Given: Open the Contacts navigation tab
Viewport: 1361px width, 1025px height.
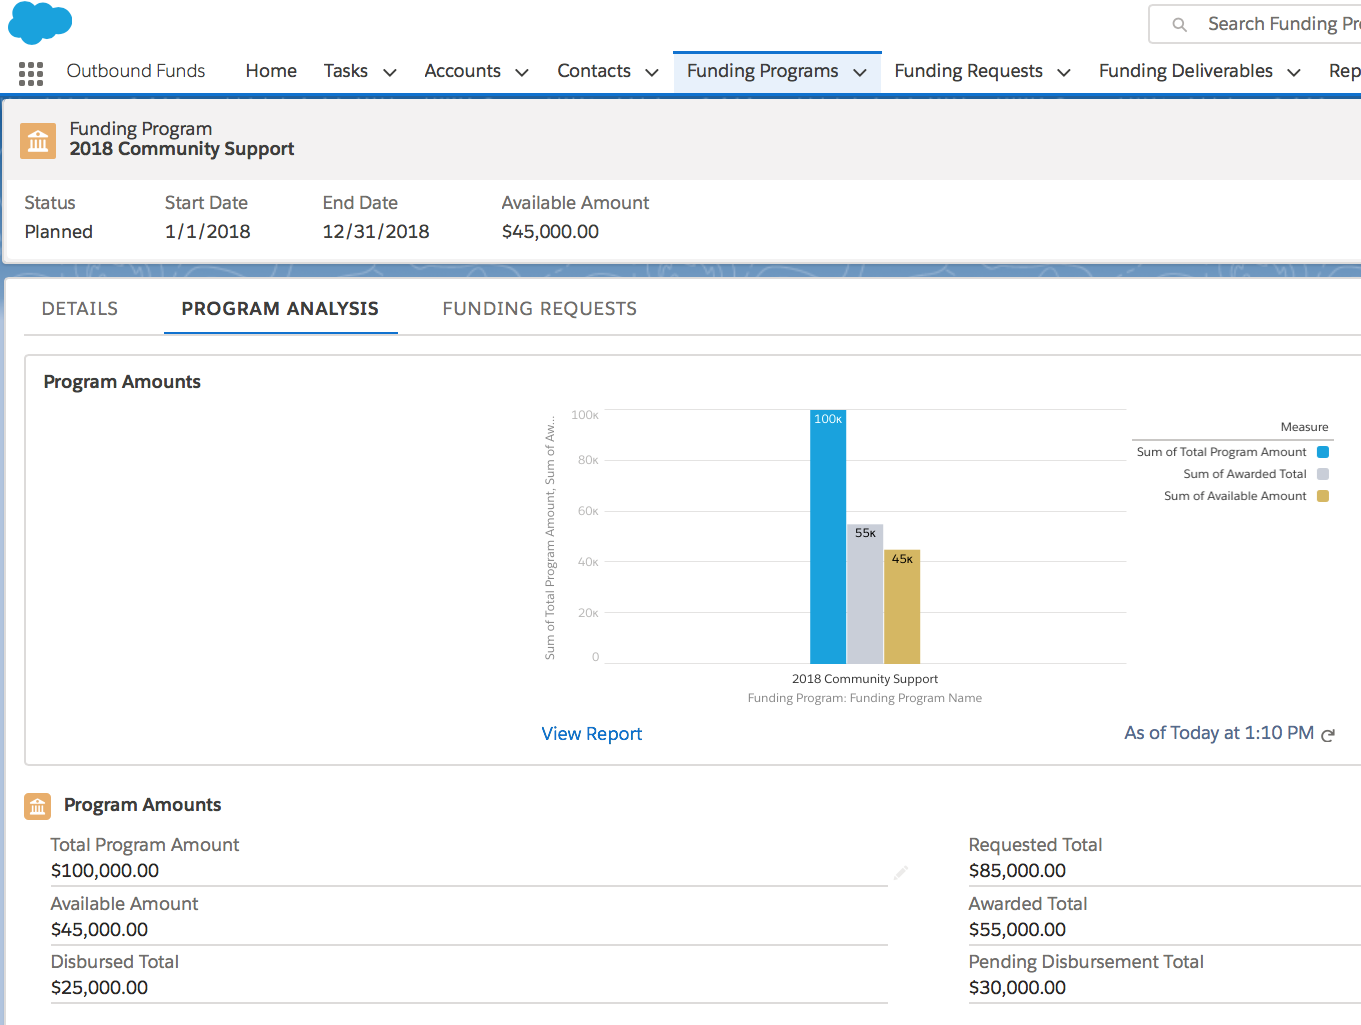Looking at the screenshot, I should 594,71.
